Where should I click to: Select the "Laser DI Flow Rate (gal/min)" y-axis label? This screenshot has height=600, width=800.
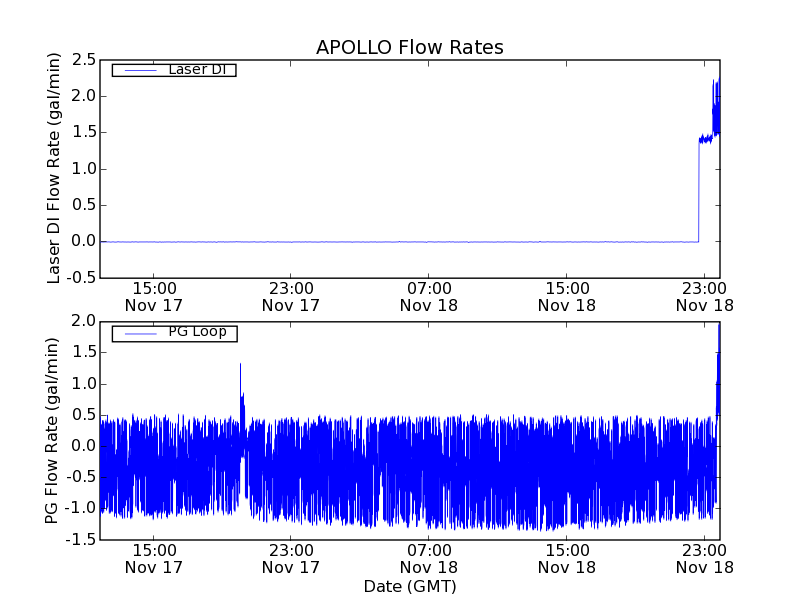tap(55, 167)
